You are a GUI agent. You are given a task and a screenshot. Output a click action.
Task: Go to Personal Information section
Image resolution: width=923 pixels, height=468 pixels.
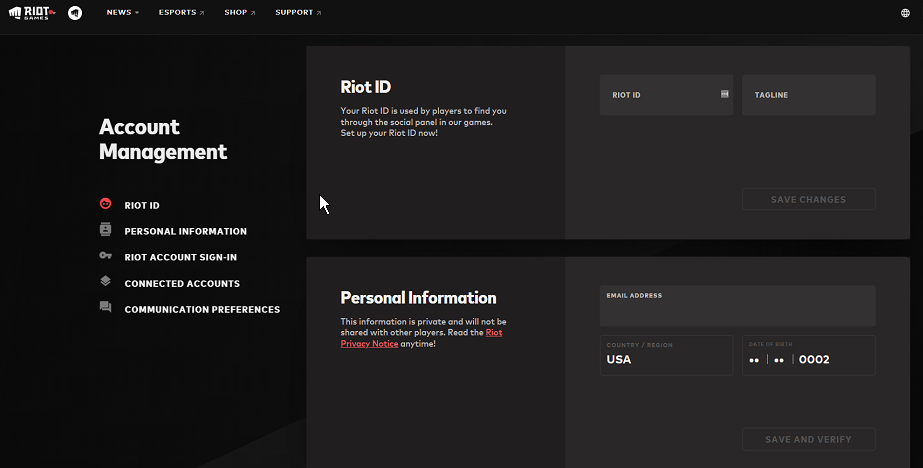pos(185,231)
